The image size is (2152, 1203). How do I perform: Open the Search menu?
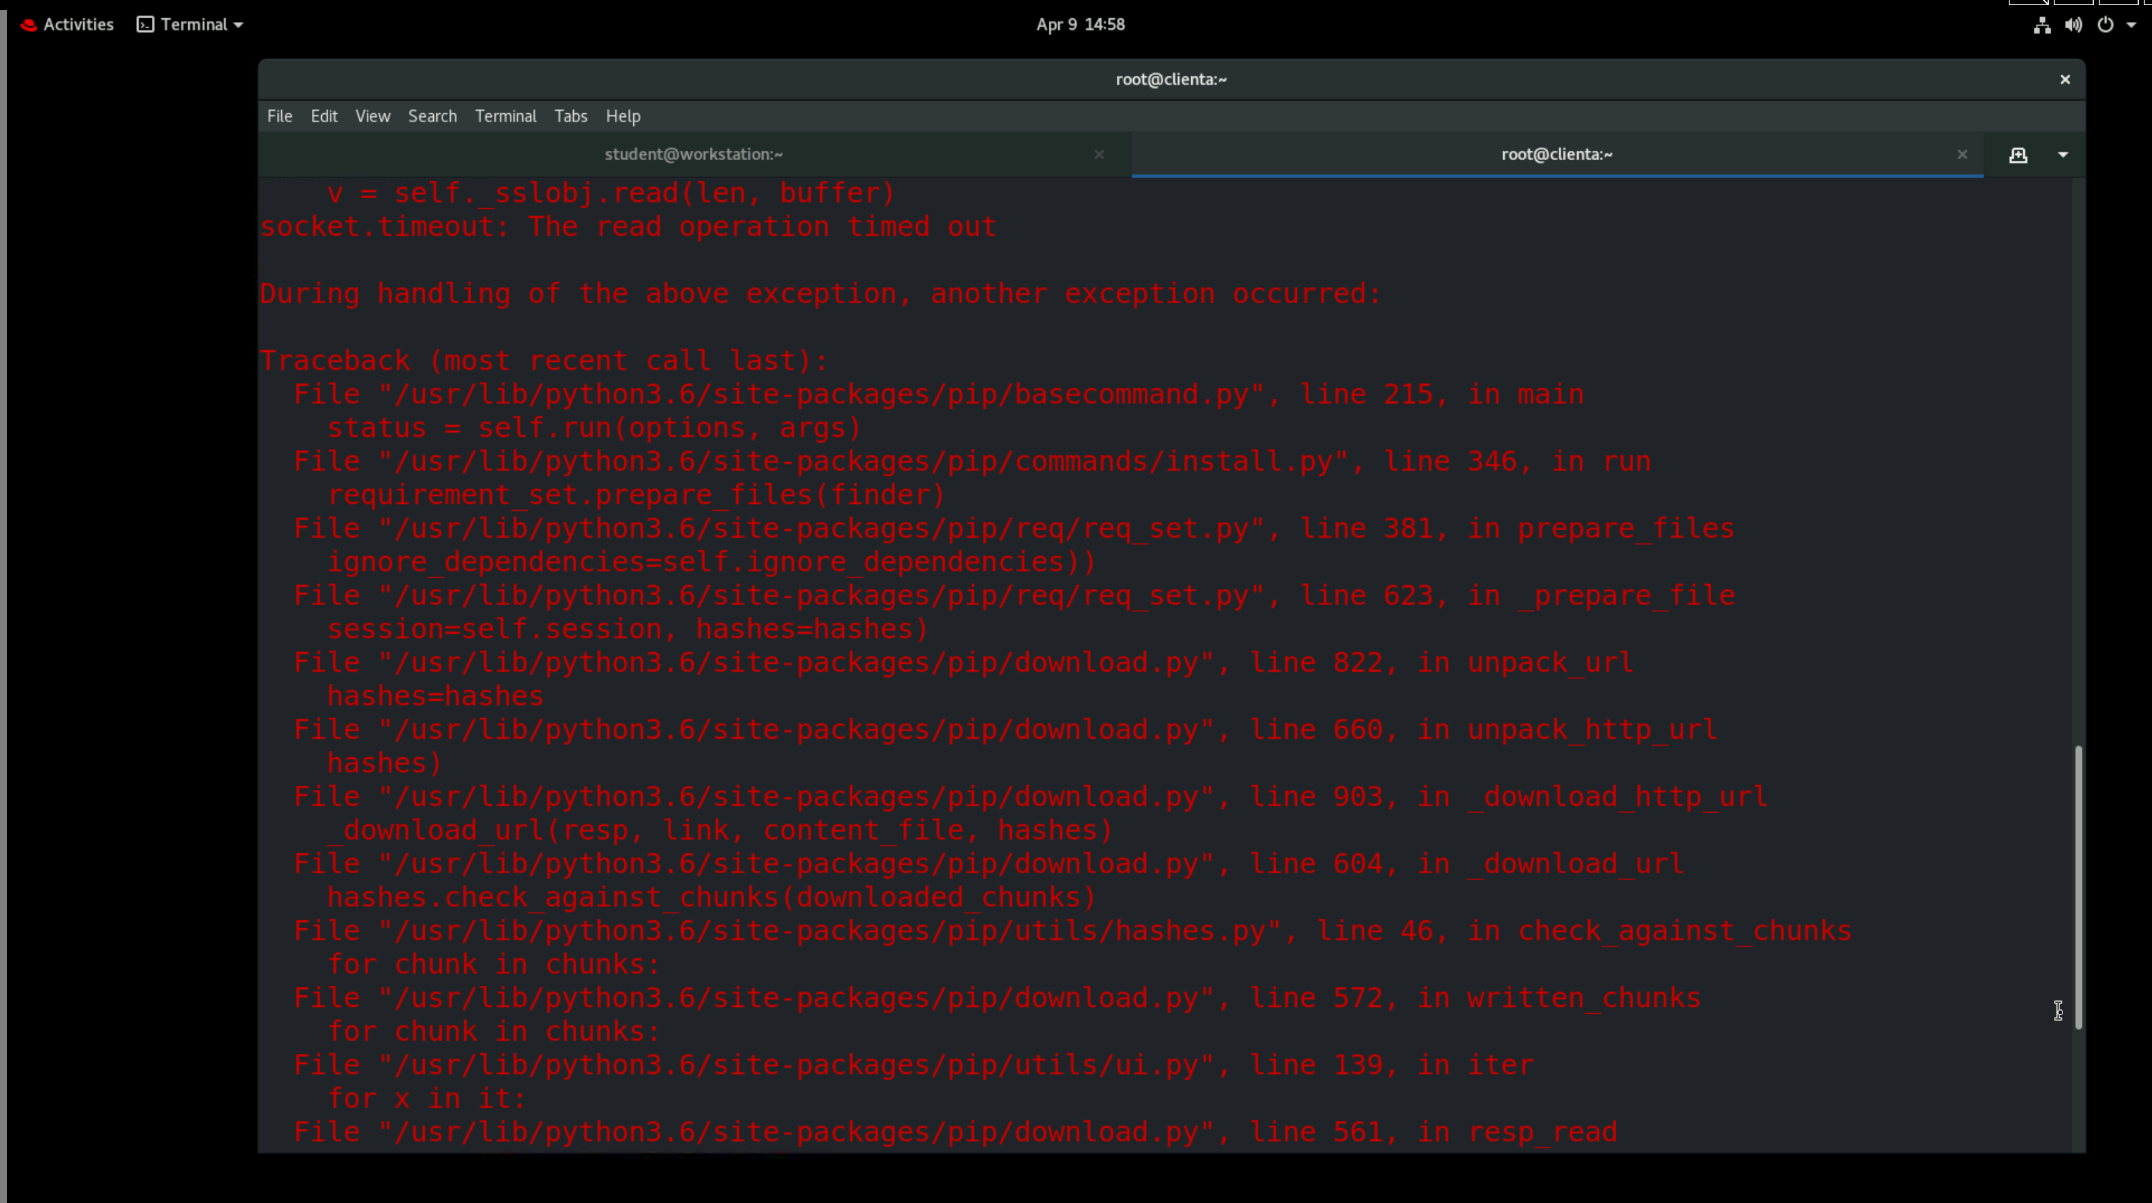(432, 116)
